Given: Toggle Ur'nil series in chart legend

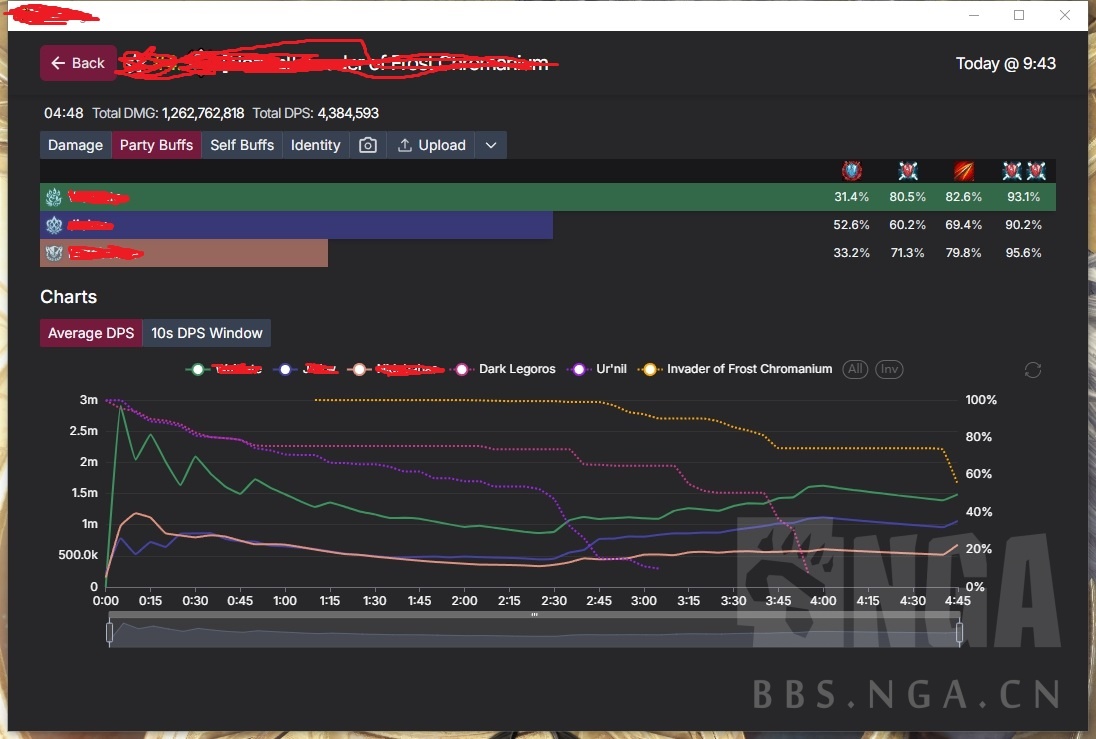Looking at the screenshot, I should coord(602,369).
